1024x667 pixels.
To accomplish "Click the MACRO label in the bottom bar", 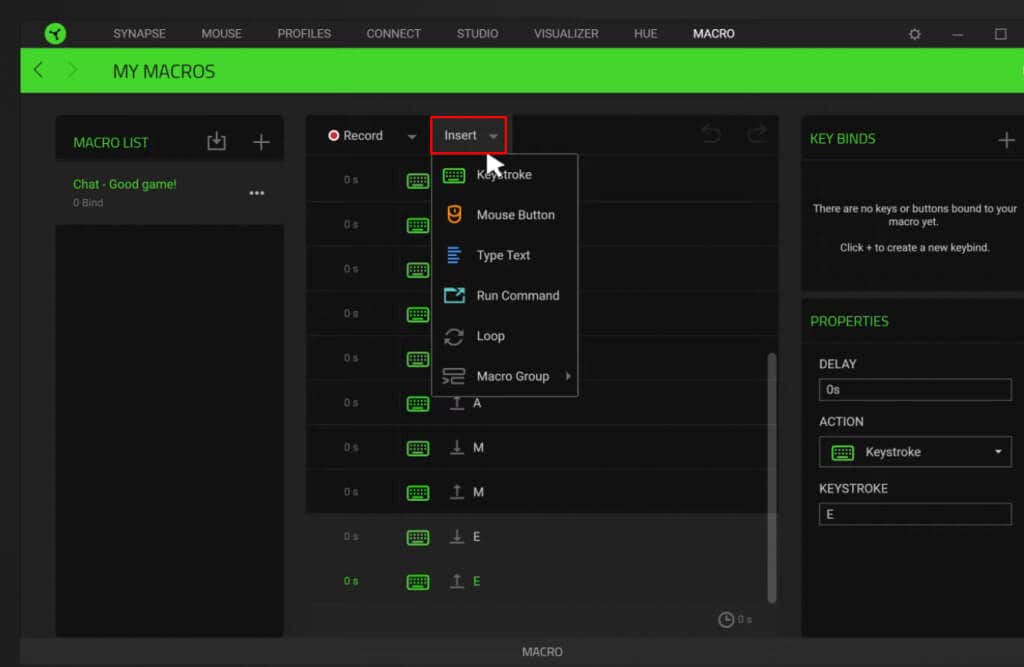I will coord(542,652).
